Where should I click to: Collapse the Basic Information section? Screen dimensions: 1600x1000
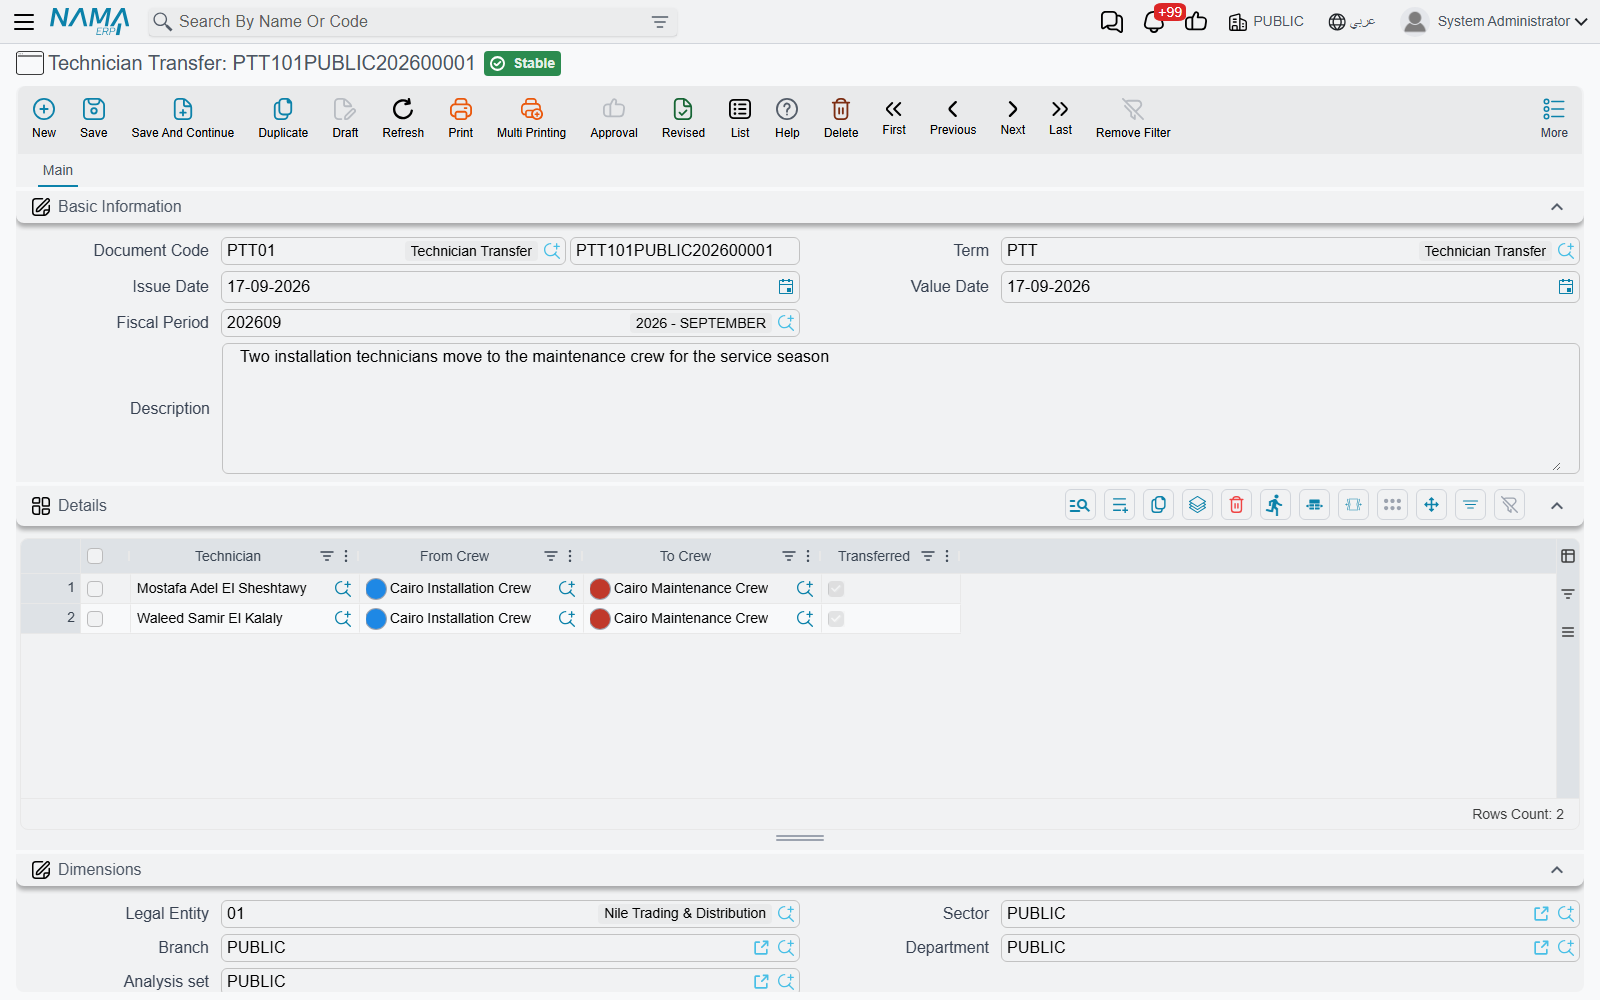point(1557,207)
